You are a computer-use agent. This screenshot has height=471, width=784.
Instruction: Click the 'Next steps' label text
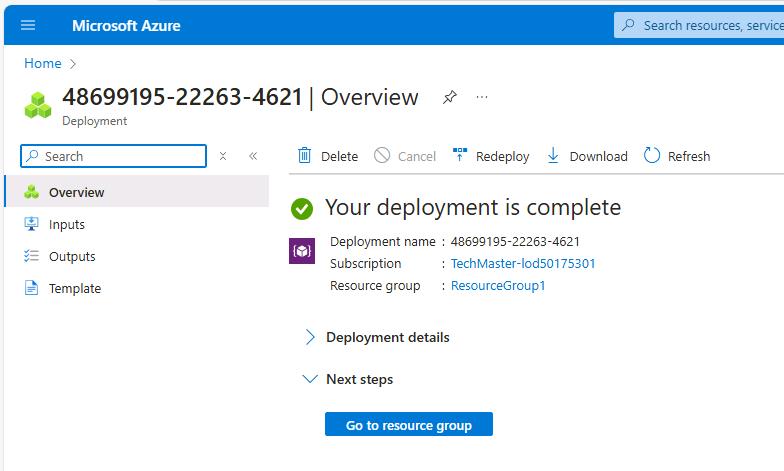point(360,380)
